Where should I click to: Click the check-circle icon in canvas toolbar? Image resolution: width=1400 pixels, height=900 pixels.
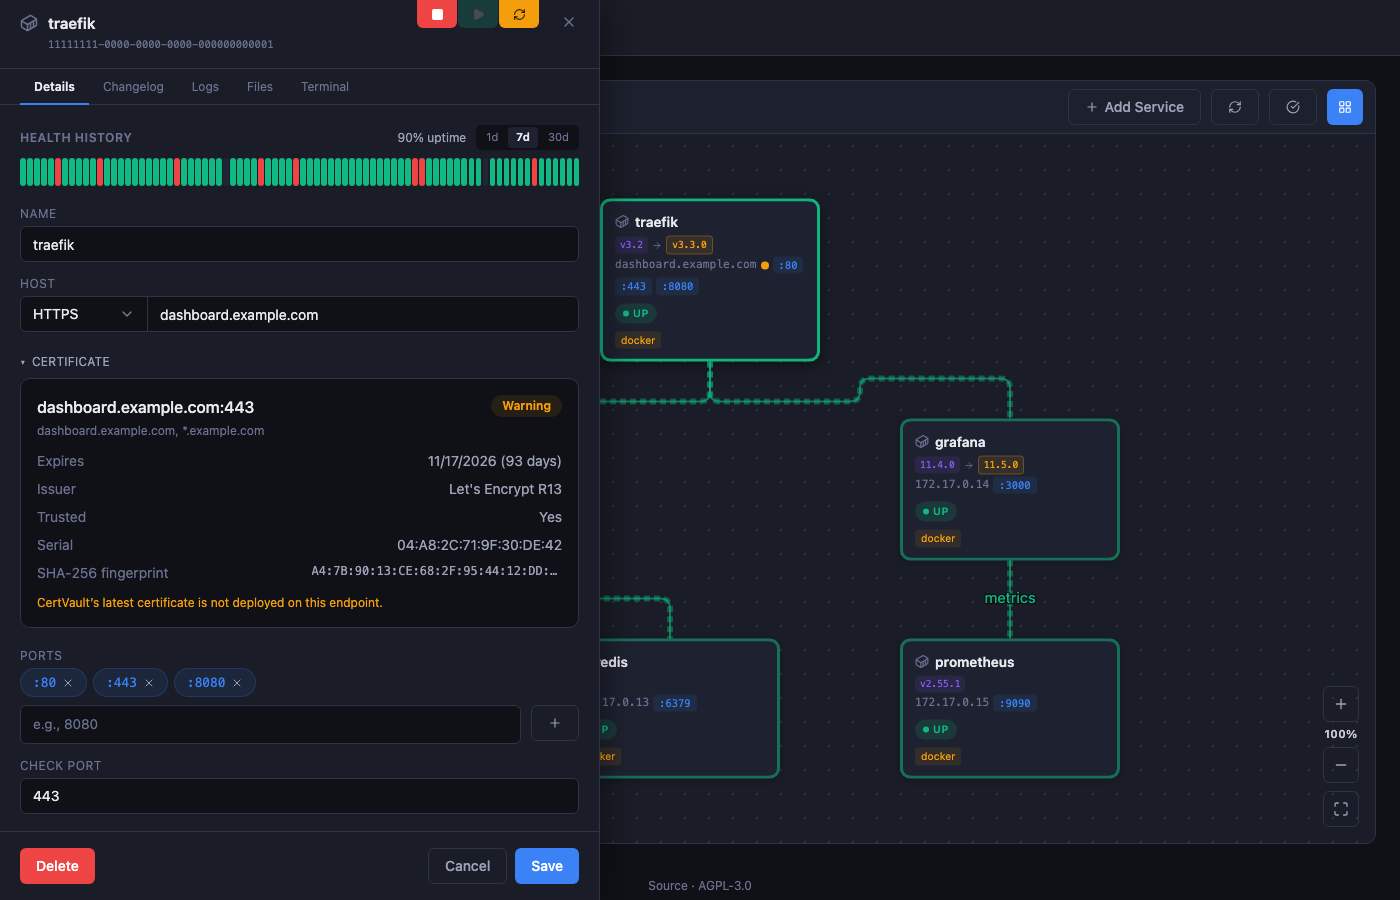click(x=1293, y=107)
